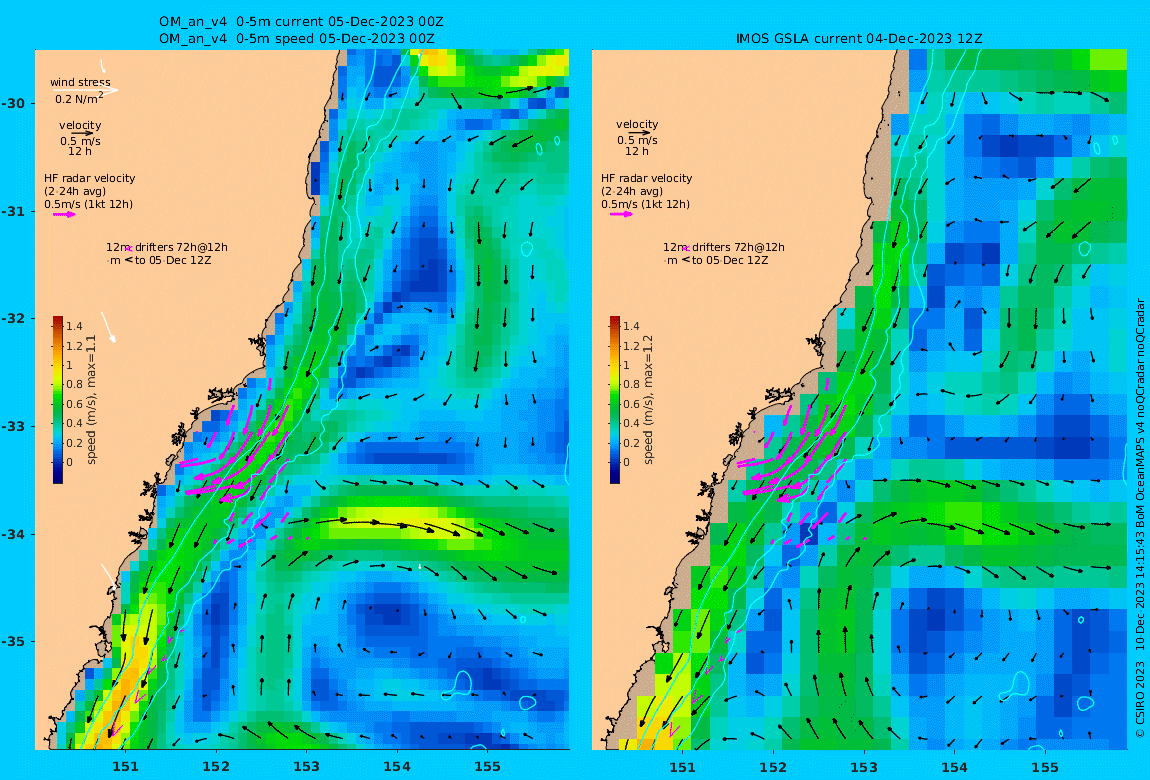Click 'HF radar velocity' text in left map
This screenshot has height=780, width=1150.
[x=89, y=178]
